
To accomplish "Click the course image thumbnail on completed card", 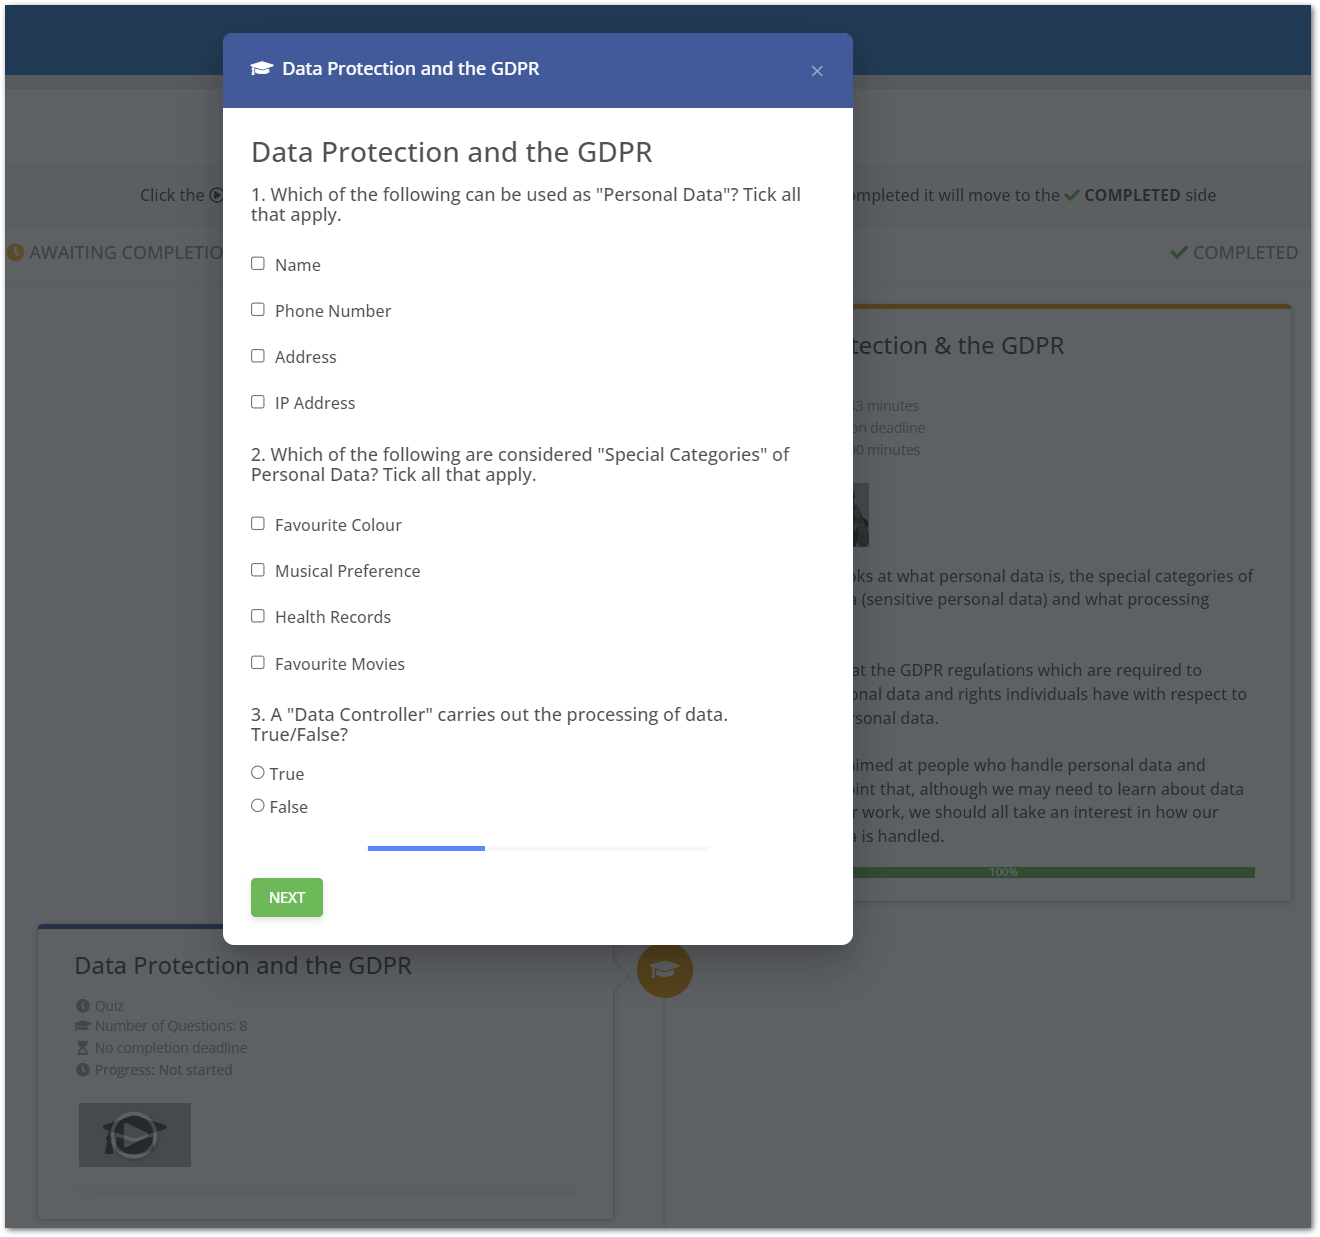I will (861, 515).
